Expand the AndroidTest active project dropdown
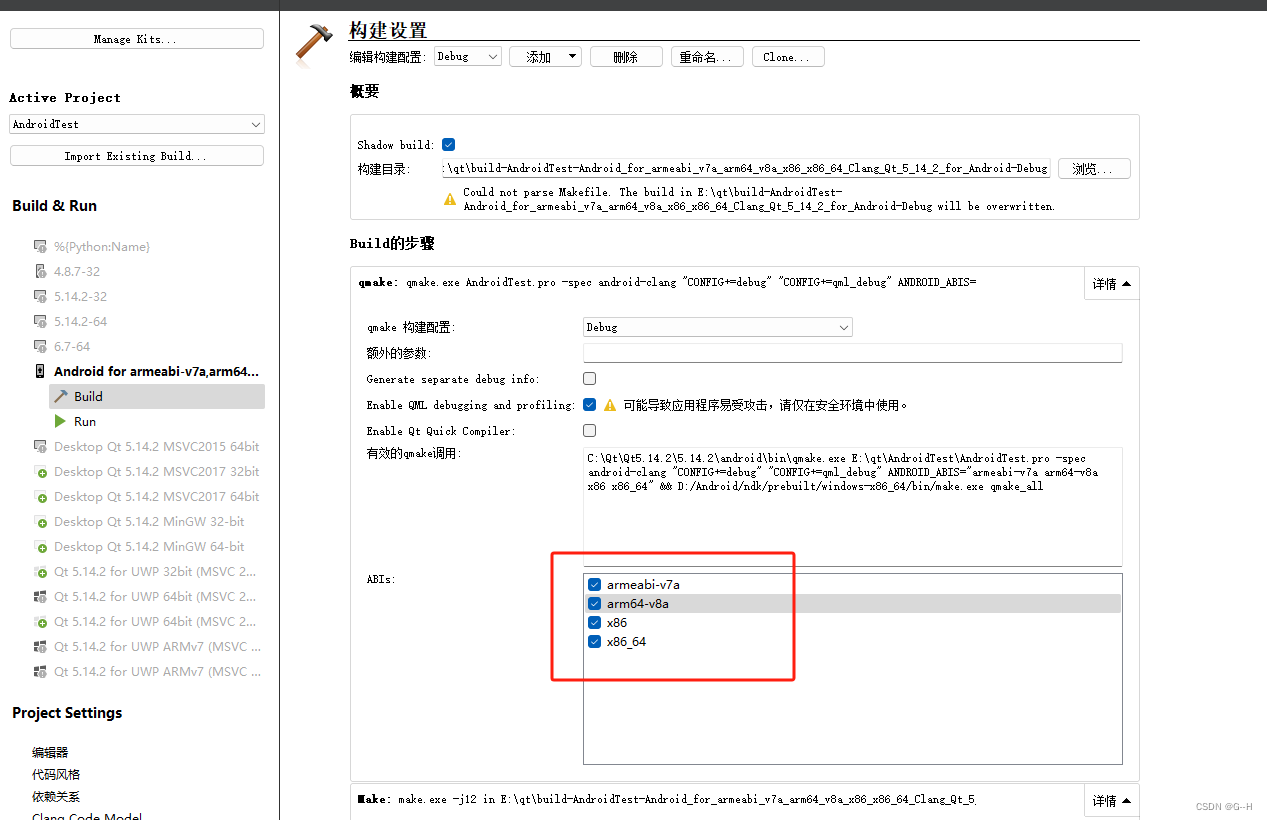The width and height of the screenshot is (1267, 820). [x=136, y=124]
